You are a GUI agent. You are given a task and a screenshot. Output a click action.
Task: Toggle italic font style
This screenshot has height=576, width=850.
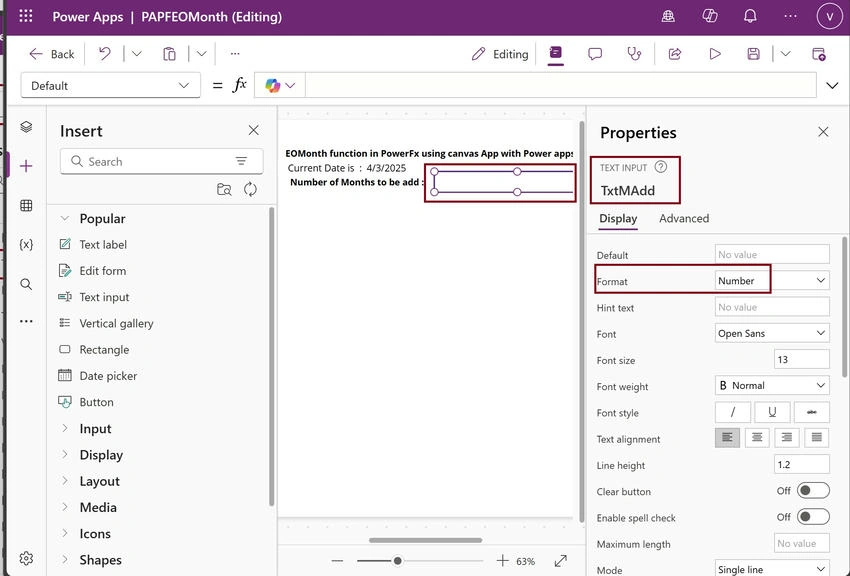point(732,412)
